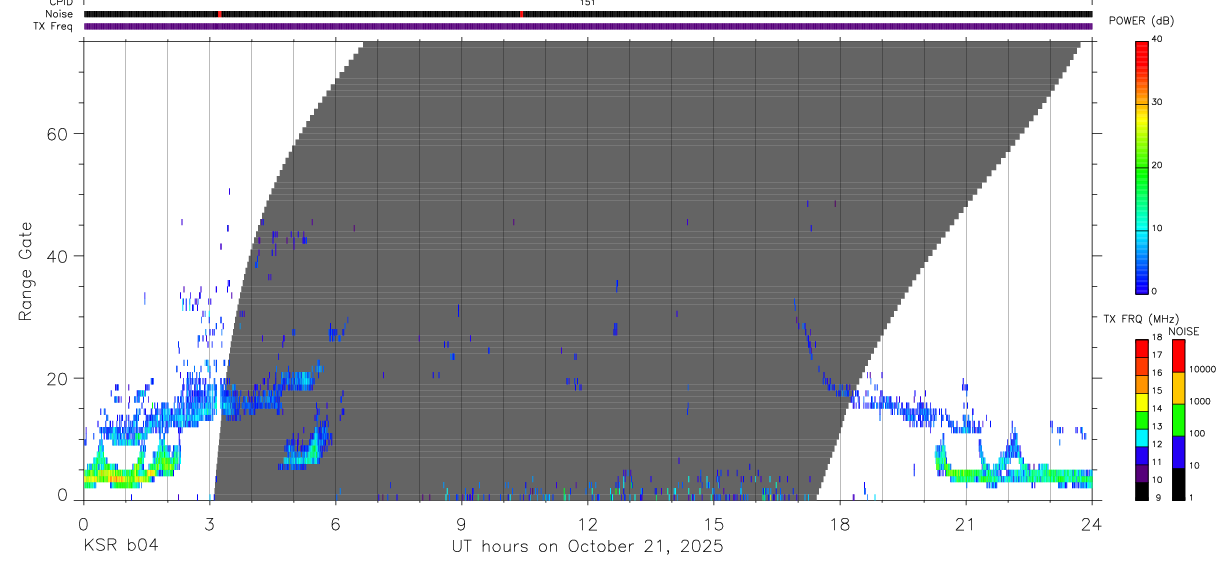
Task: Click the TX FRQ (MHz) color scale bar
Action: (x=1142, y=420)
